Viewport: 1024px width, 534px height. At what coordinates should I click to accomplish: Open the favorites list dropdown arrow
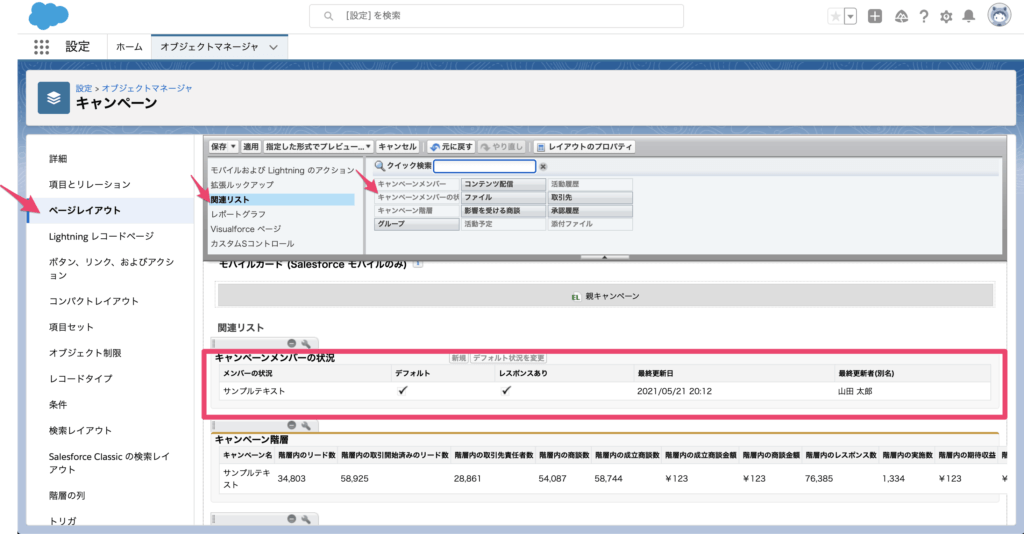tap(850, 16)
